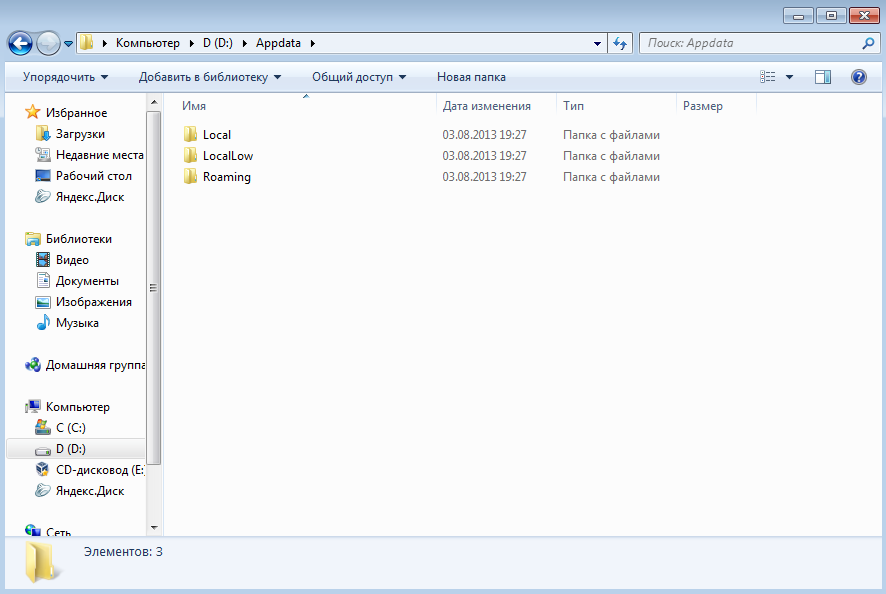Click the Roaming folder name
The height and width of the screenshot is (594, 886).
click(x=227, y=177)
